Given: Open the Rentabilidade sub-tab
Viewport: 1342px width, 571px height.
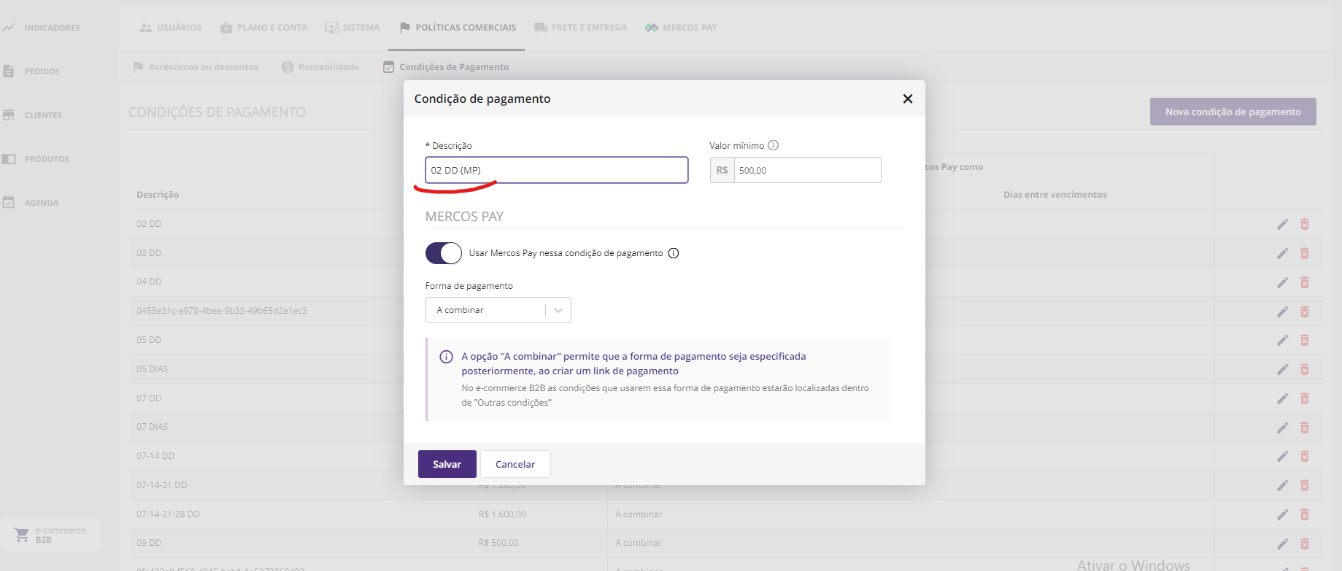Looking at the screenshot, I should (320, 67).
